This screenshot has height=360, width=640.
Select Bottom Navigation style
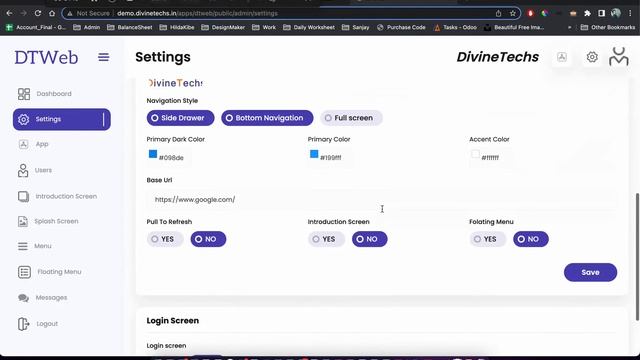(267, 118)
